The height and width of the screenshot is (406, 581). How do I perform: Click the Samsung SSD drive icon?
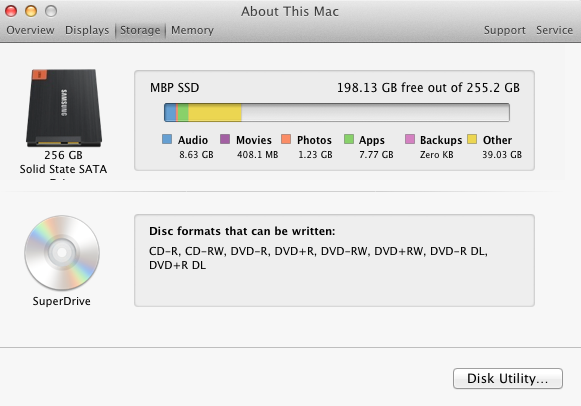(x=64, y=108)
